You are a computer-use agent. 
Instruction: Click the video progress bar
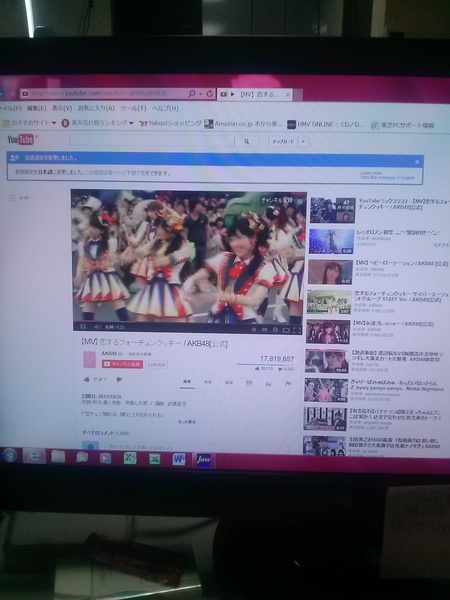(x=189, y=322)
